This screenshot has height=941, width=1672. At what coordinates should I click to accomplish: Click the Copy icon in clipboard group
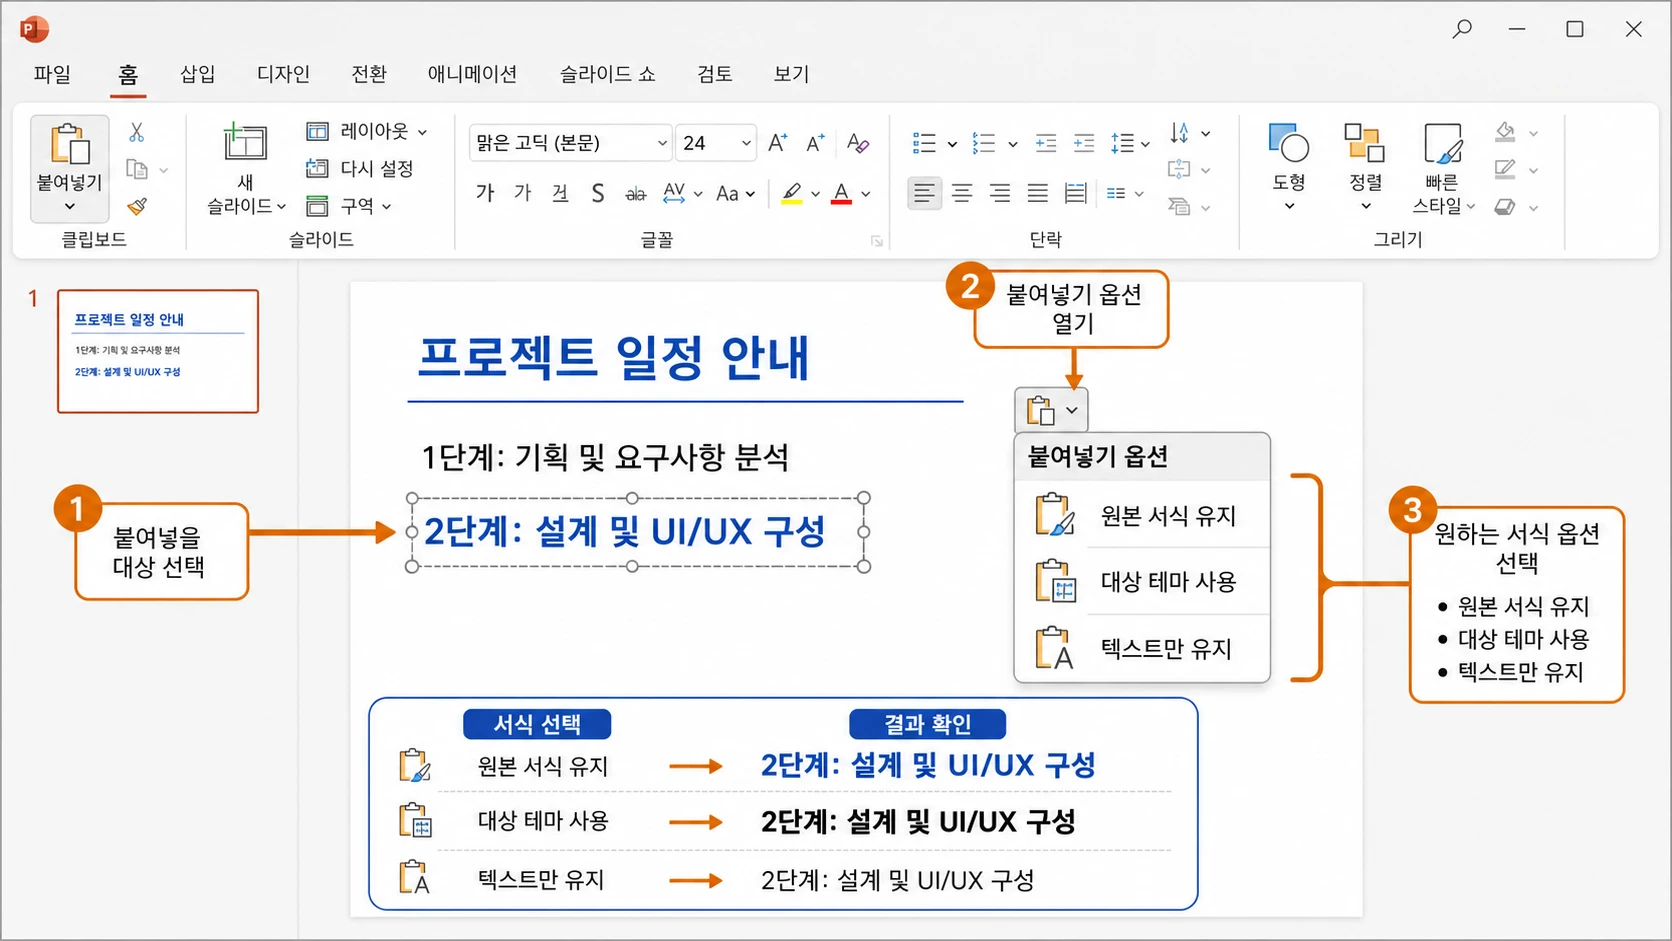(x=137, y=169)
